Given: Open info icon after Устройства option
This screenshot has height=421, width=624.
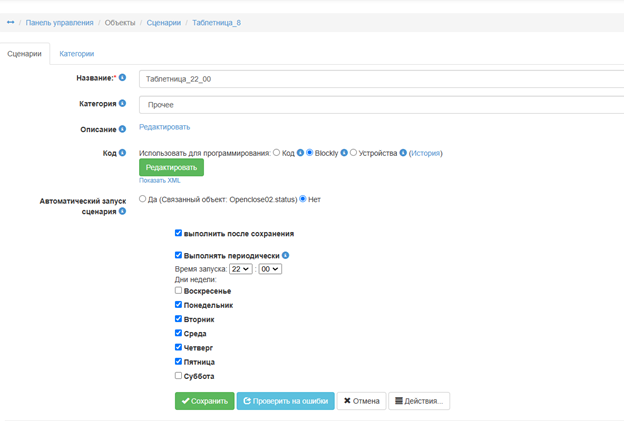Looking at the screenshot, I should click(x=403, y=153).
